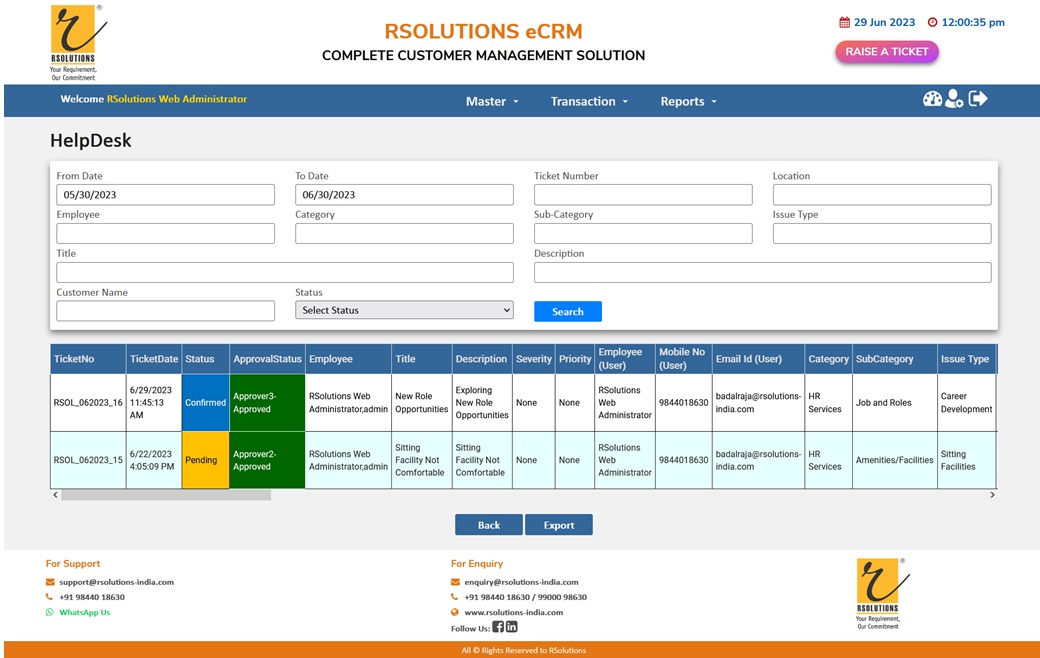Open the Facebook follow icon
The height and width of the screenshot is (658, 1040).
coord(498,627)
